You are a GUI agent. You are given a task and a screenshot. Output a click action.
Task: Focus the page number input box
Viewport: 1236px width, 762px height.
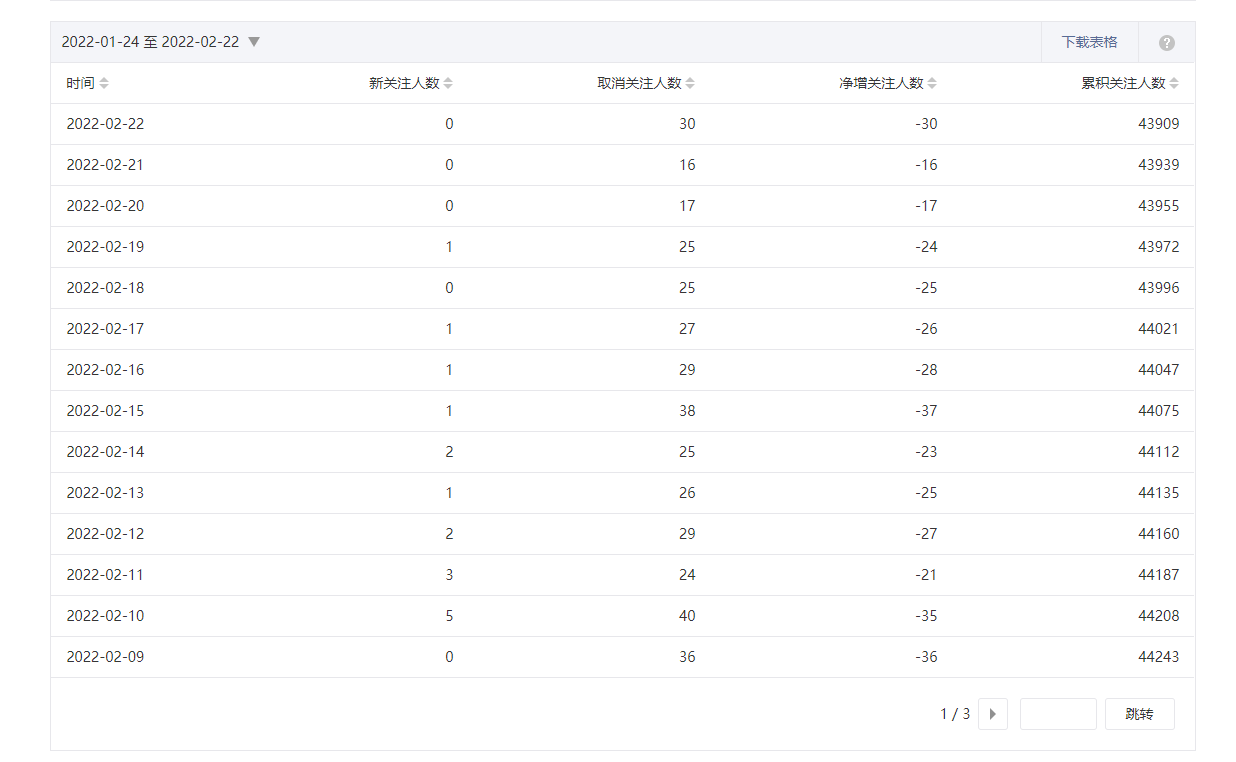pyautogui.click(x=1058, y=714)
